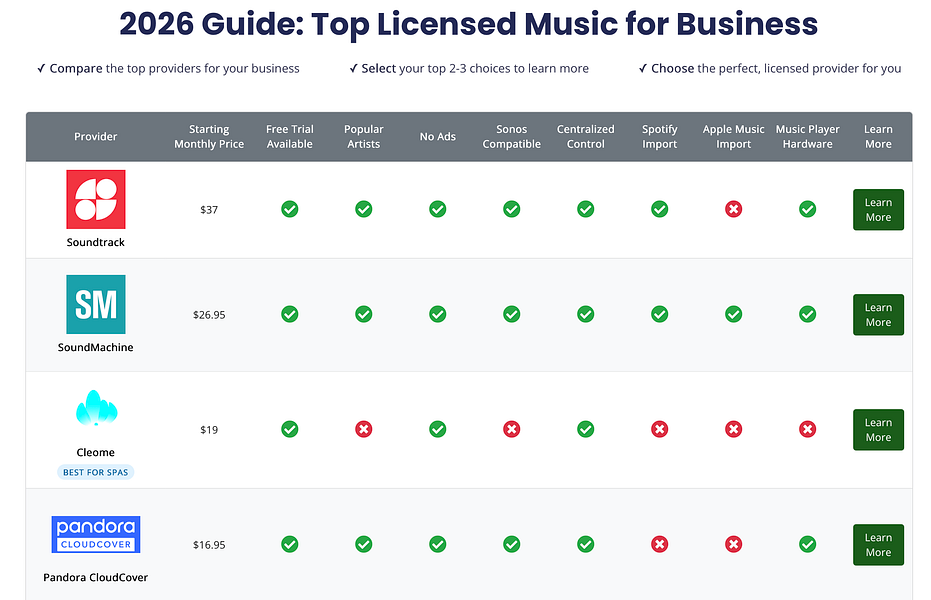Click Learn More for SoundMachine
The image size is (931, 600).
878,315
